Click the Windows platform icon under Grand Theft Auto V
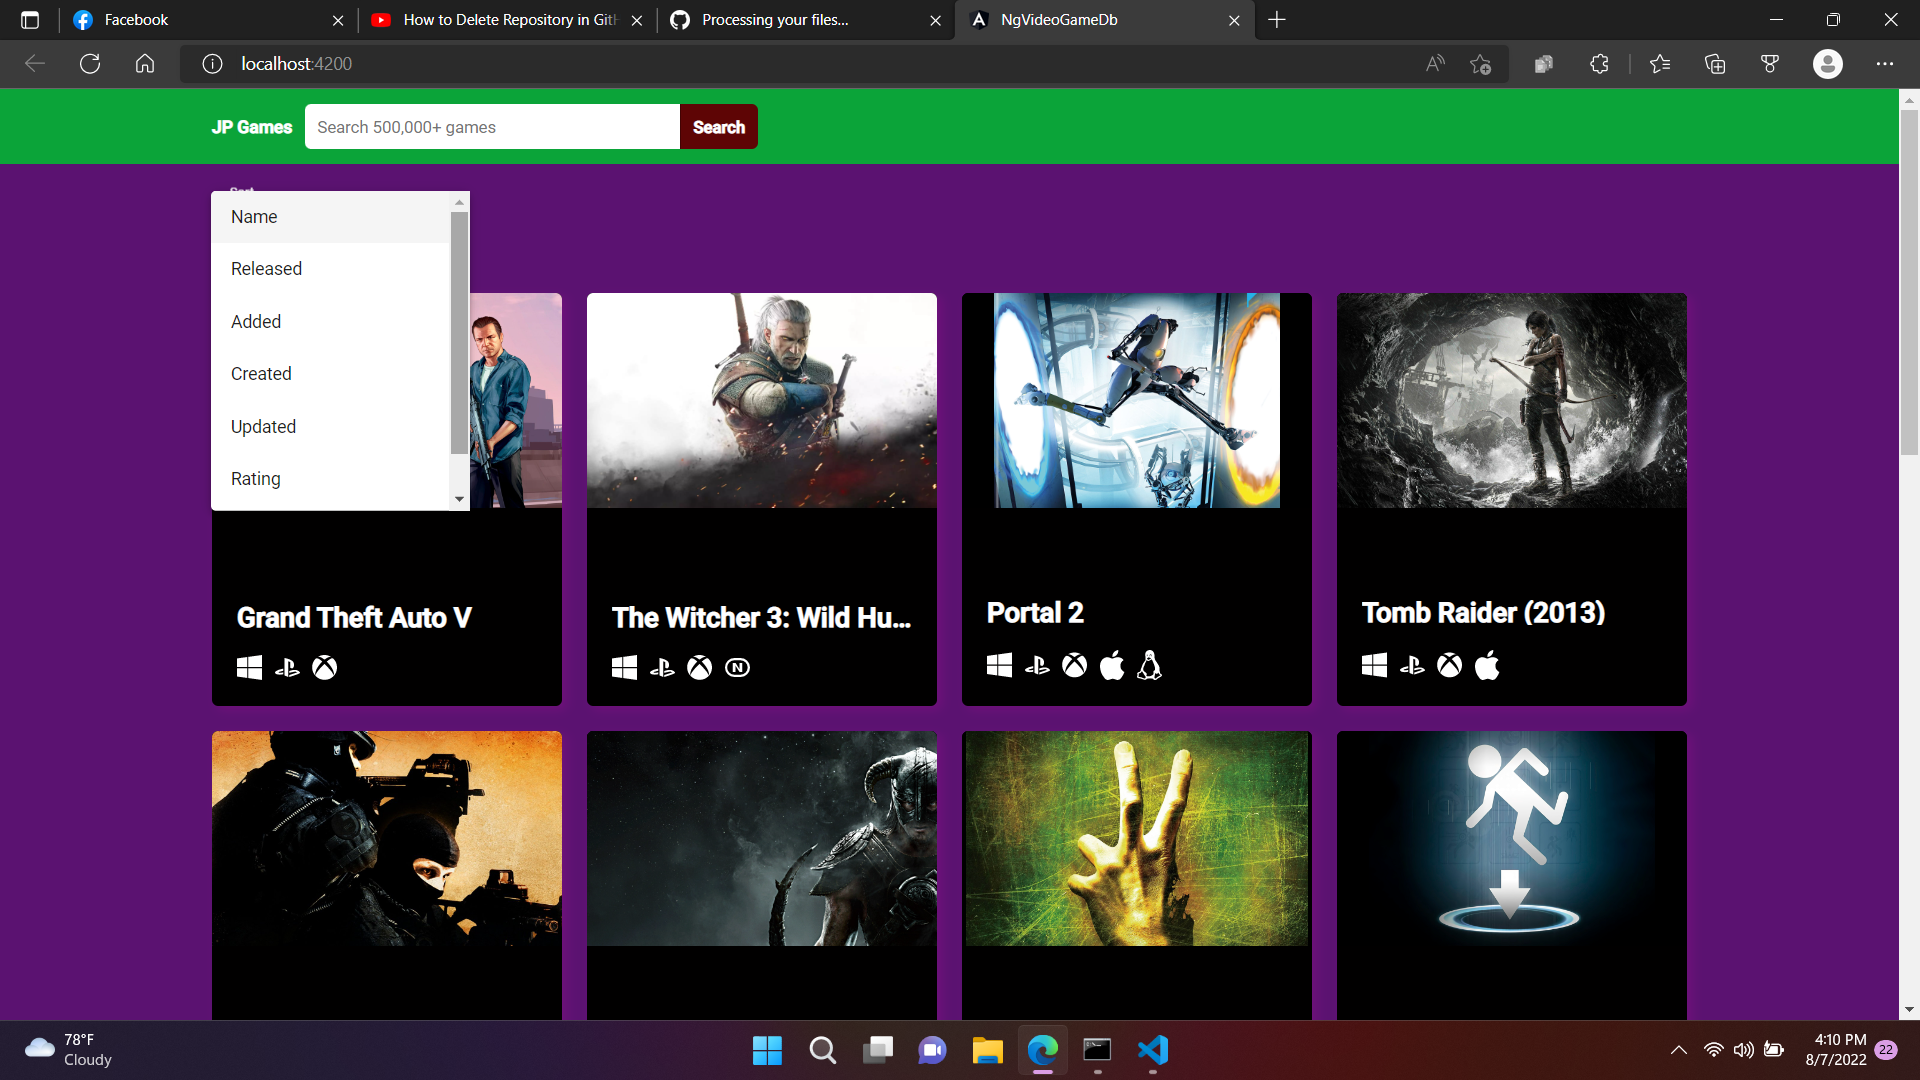The image size is (1920, 1080). click(249, 667)
